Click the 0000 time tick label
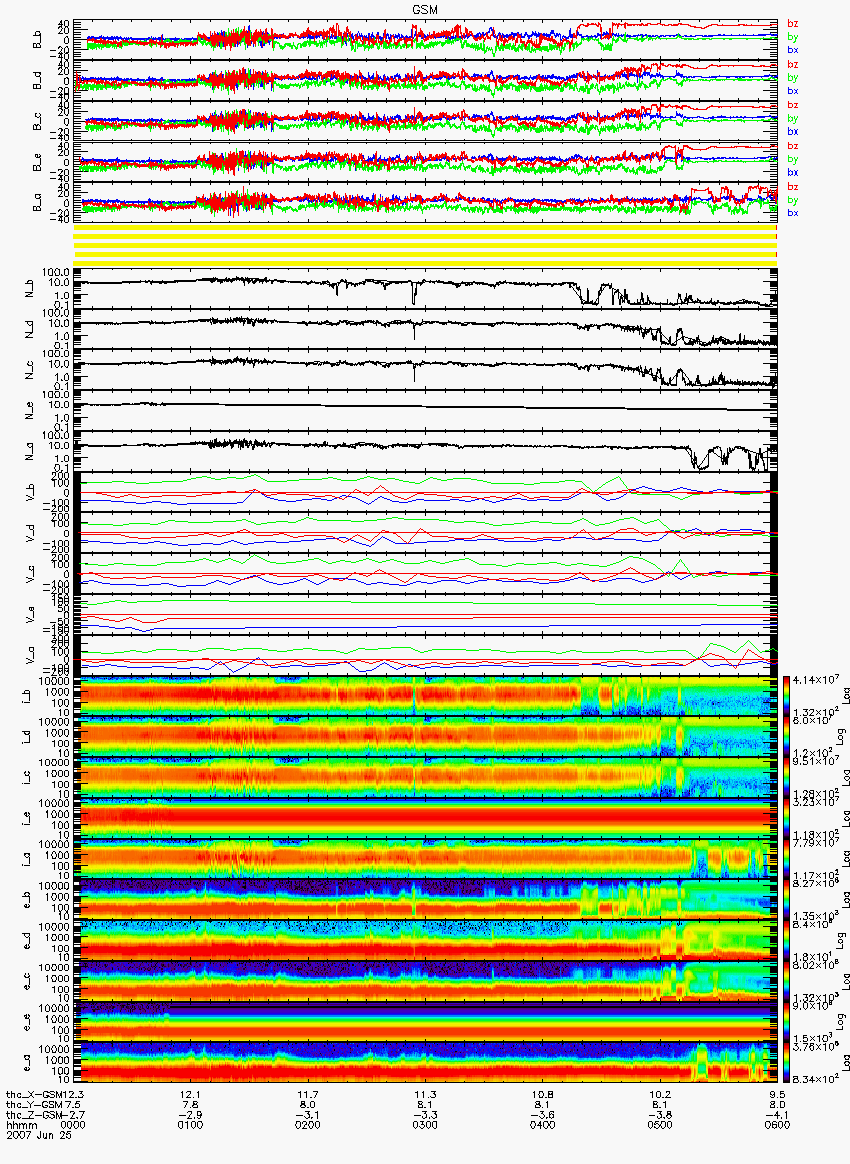Viewport: 850px width, 1164px height. (x=73, y=1125)
